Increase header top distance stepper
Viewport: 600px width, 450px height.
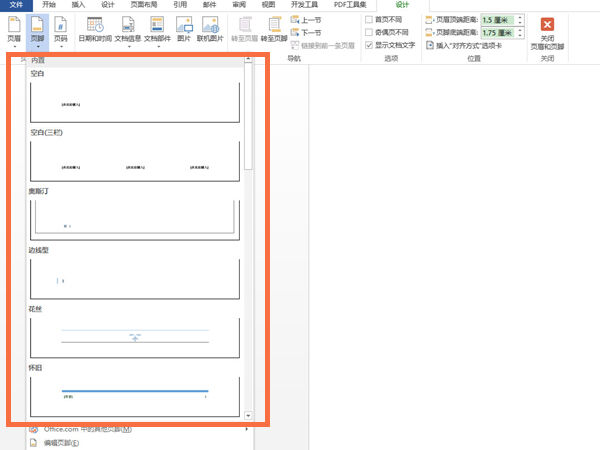click(x=520, y=17)
